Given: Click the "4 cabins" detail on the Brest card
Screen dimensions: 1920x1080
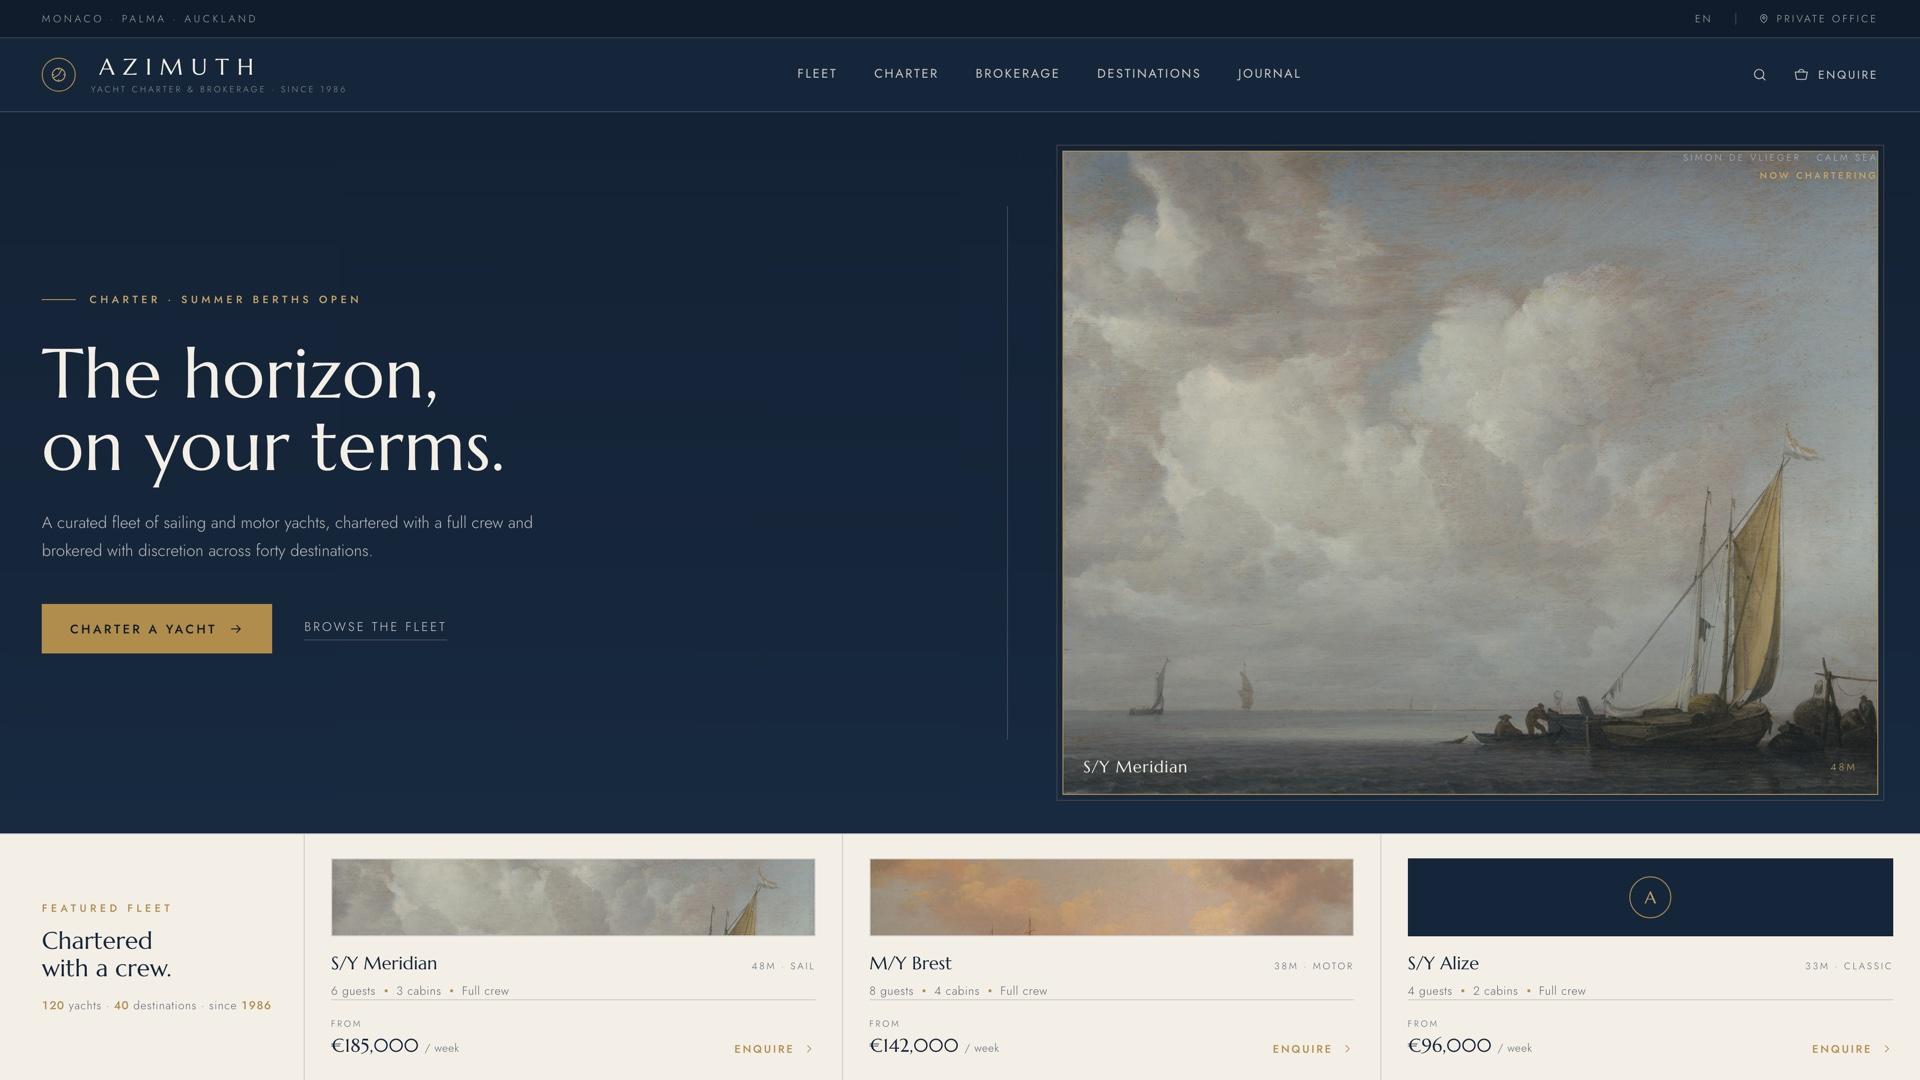Looking at the screenshot, I should click(x=957, y=991).
